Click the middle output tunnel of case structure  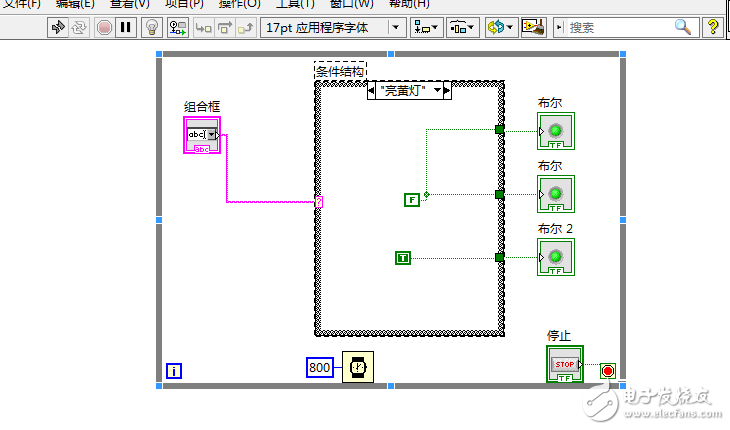499,195
